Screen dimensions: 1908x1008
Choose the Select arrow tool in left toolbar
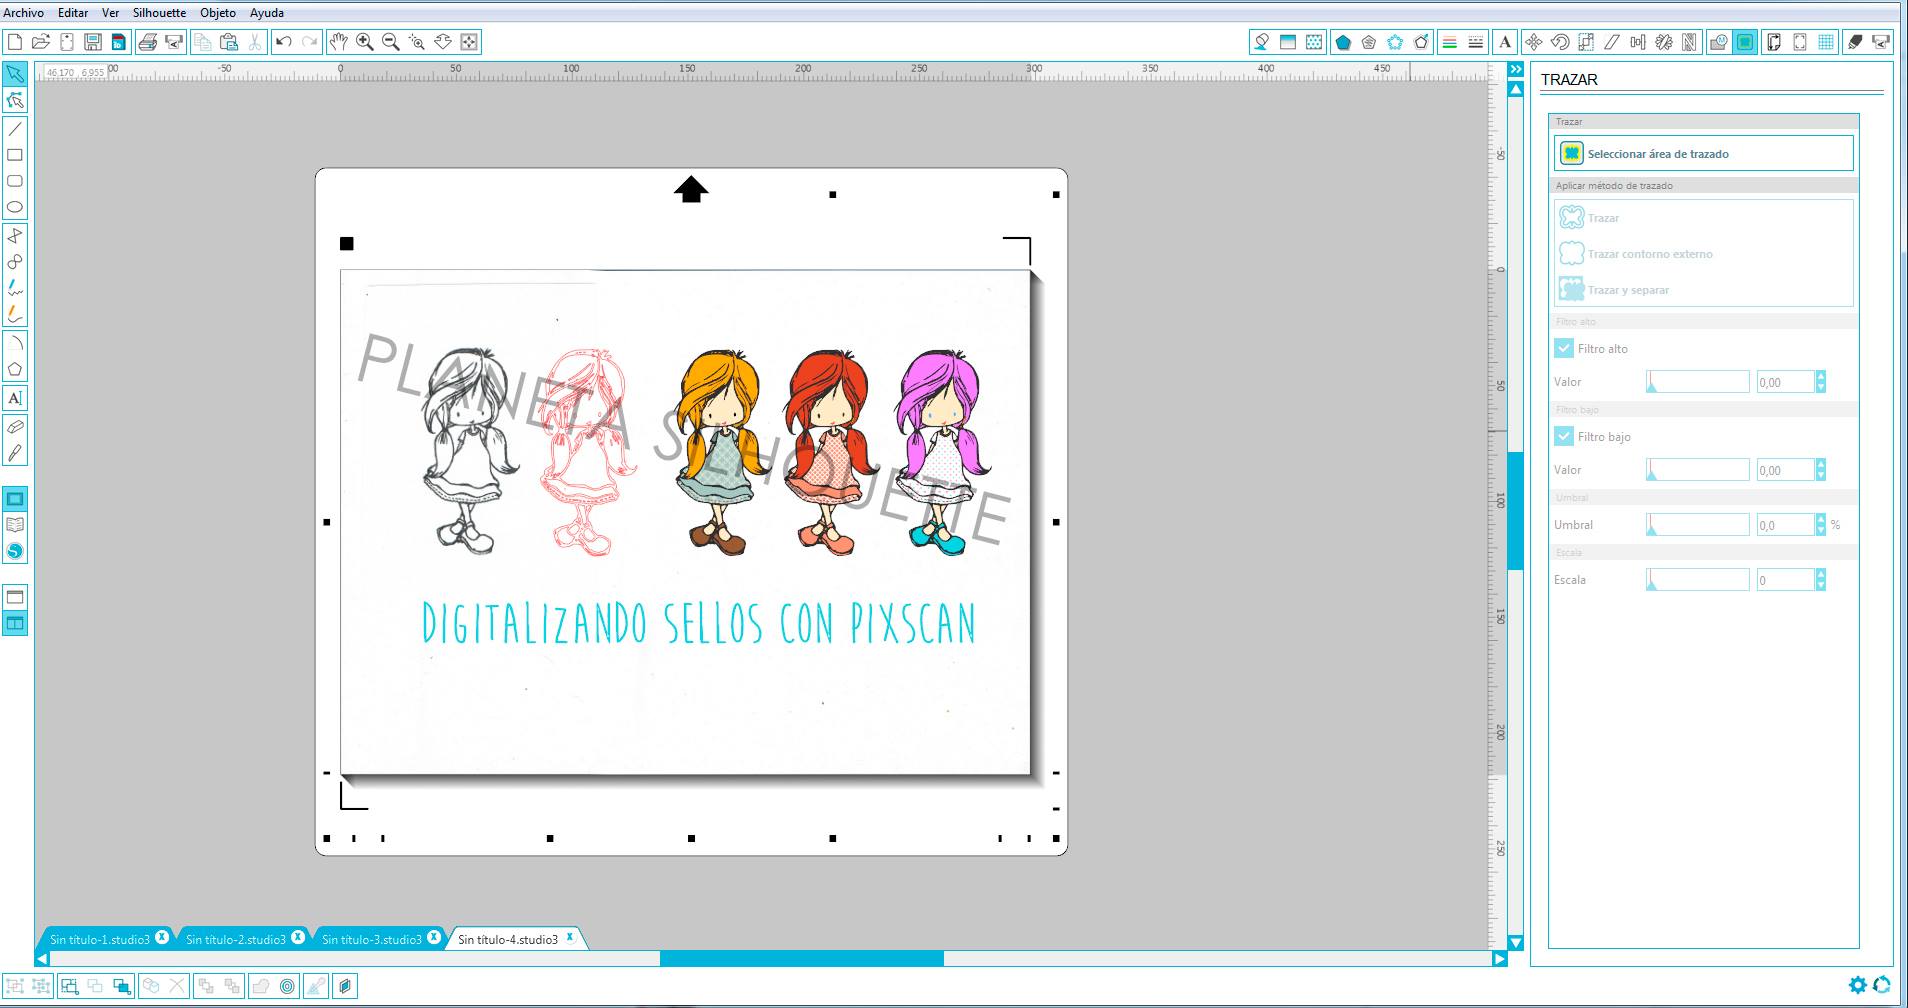[15, 74]
